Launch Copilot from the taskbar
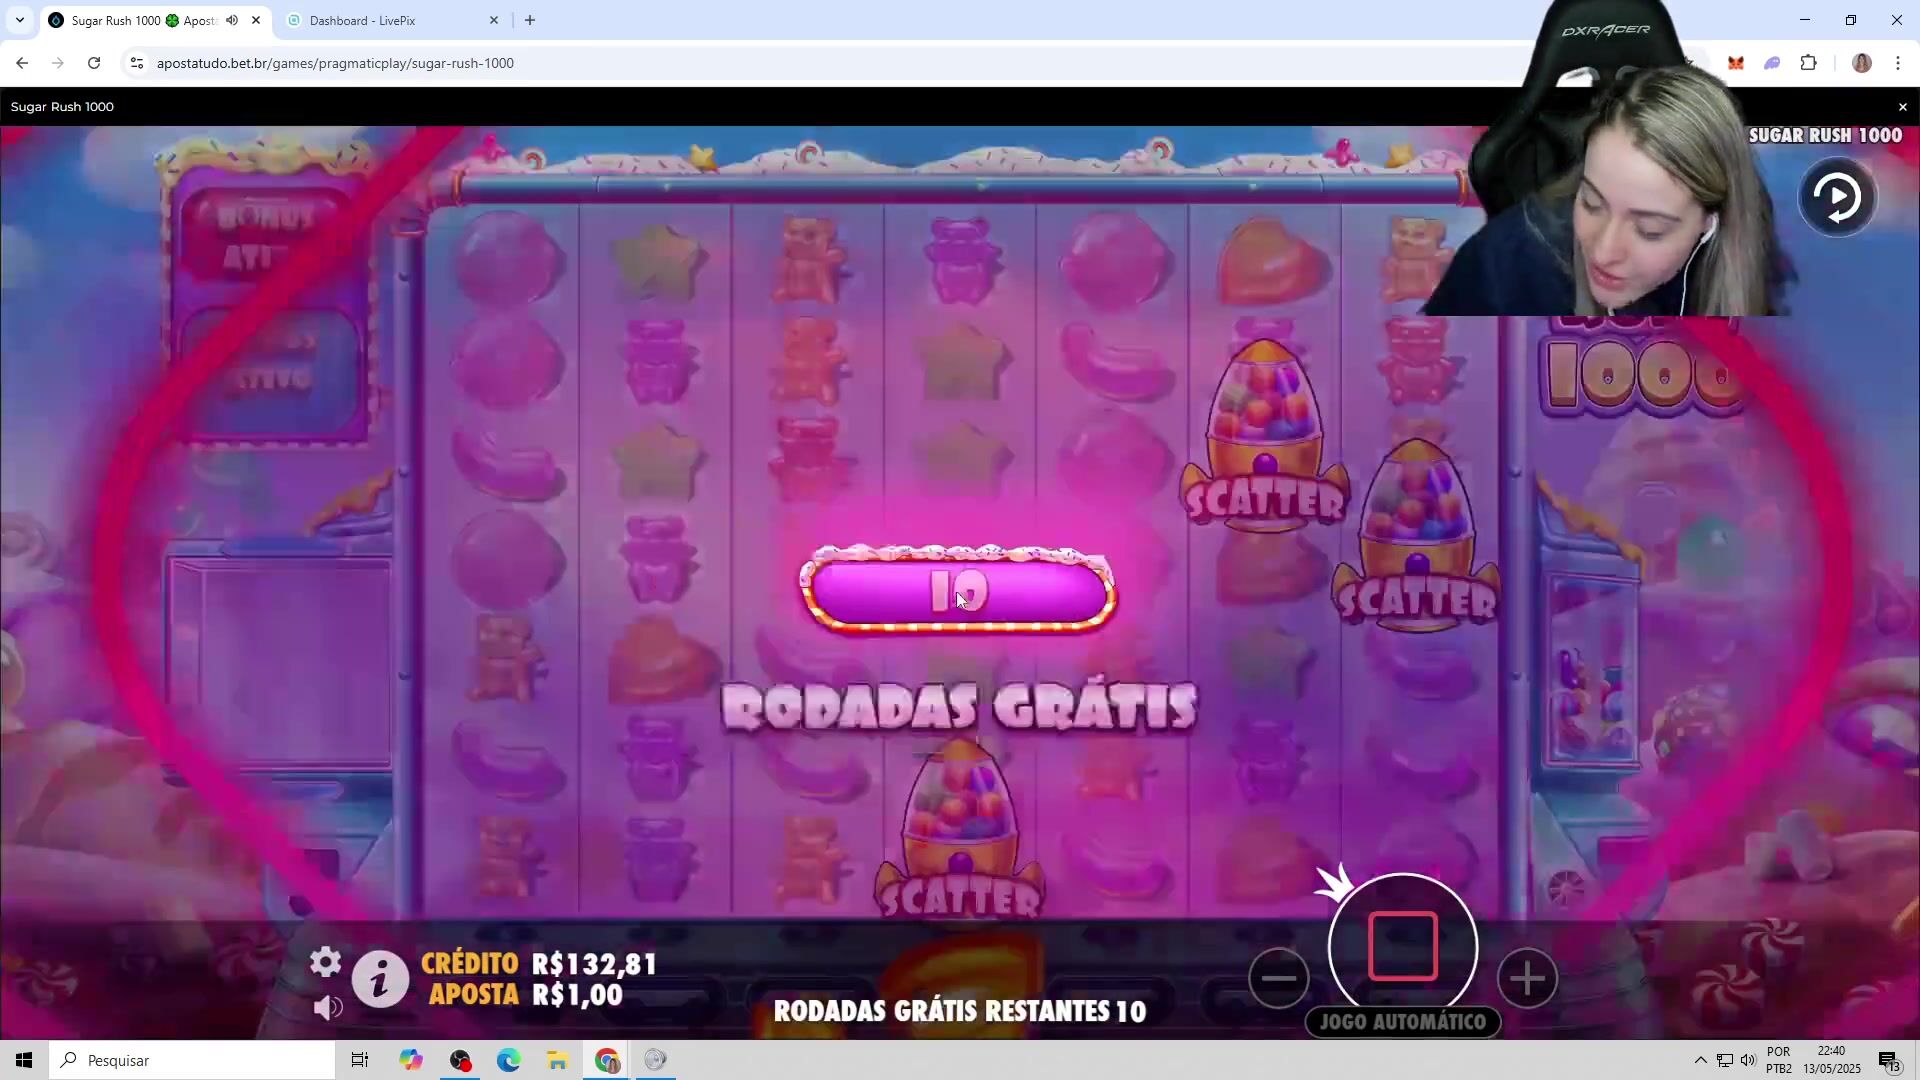 (411, 1060)
